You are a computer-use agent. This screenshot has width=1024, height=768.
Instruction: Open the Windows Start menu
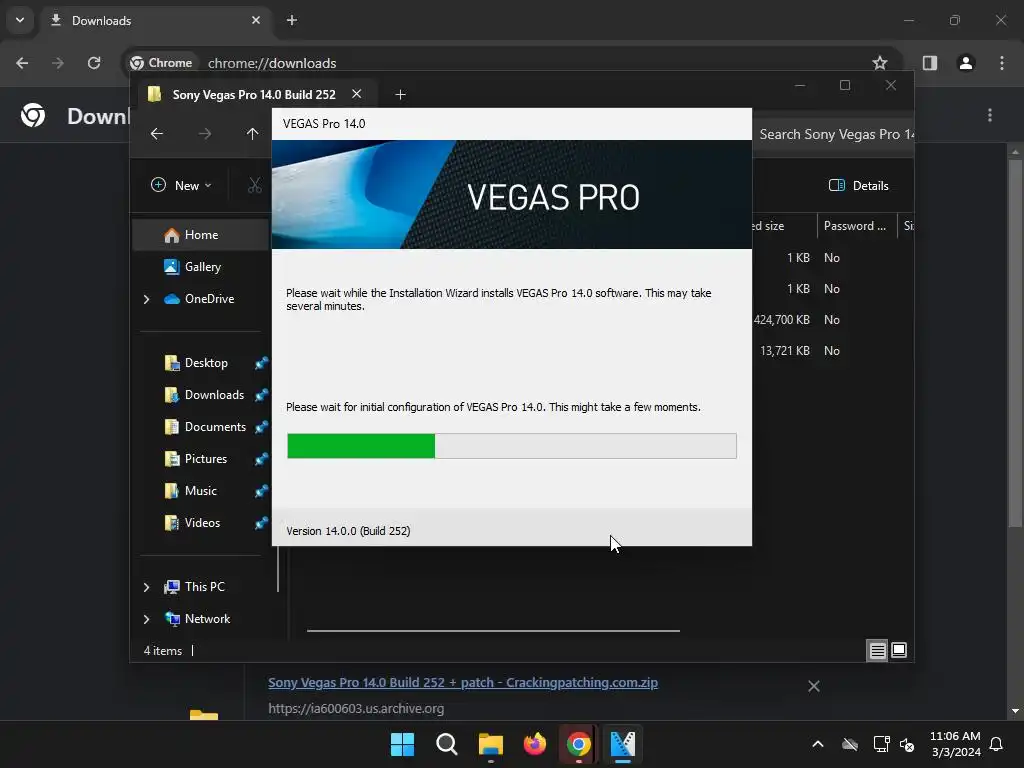(402, 744)
